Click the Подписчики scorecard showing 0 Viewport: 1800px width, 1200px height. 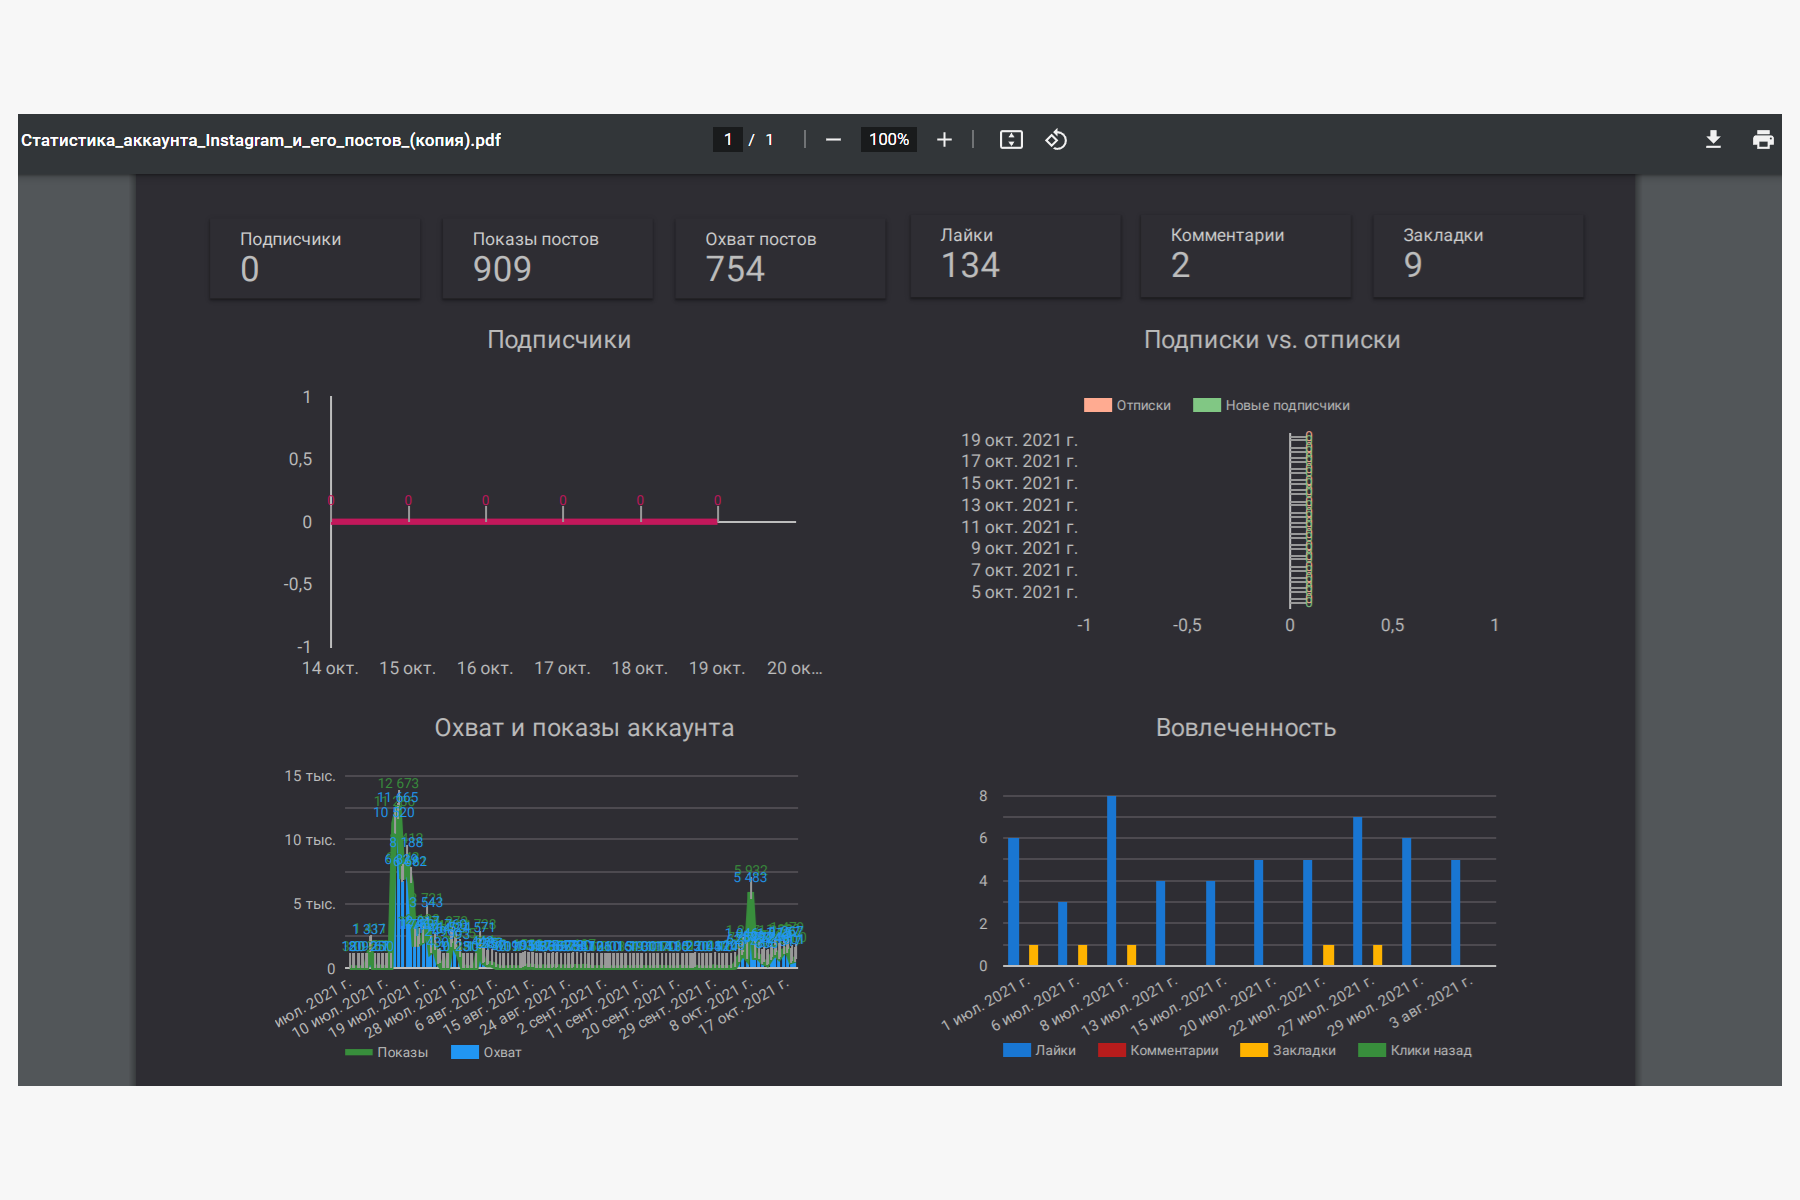(315, 258)
